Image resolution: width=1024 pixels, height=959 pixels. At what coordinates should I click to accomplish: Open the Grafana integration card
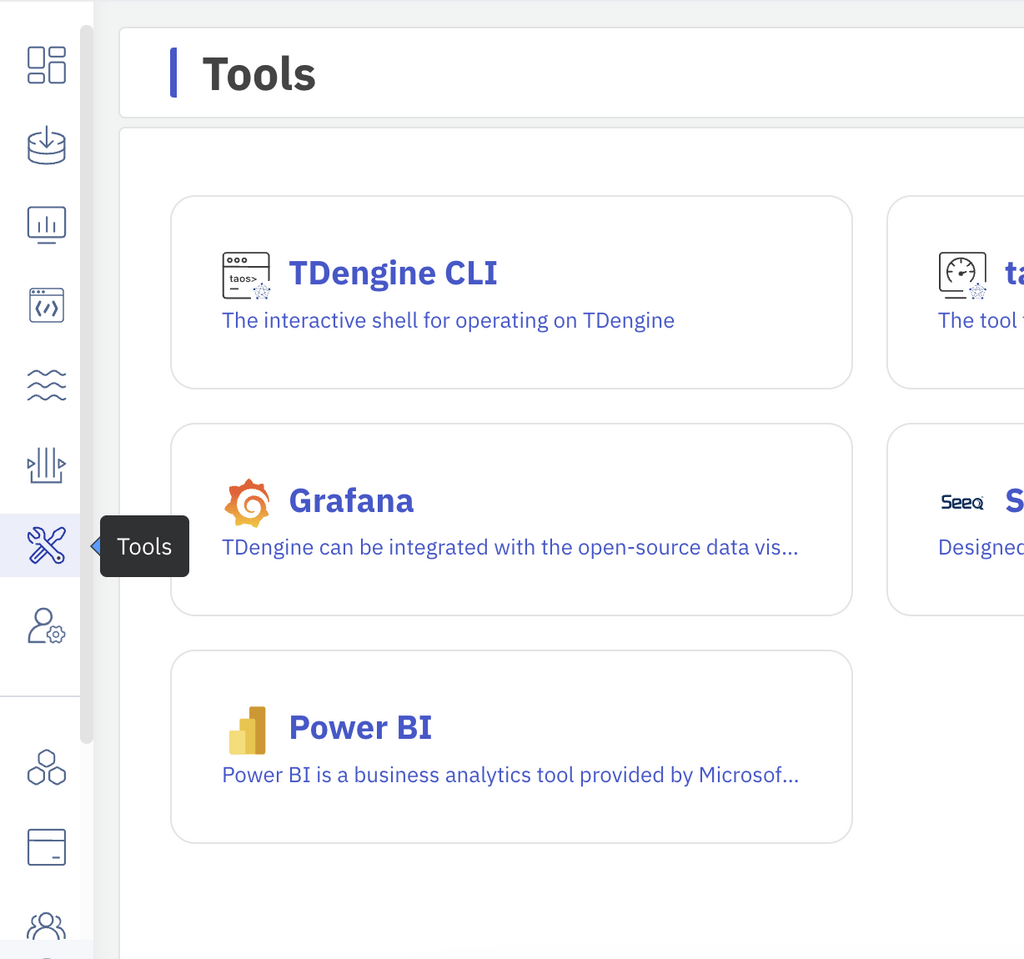(x=511, y=519)
